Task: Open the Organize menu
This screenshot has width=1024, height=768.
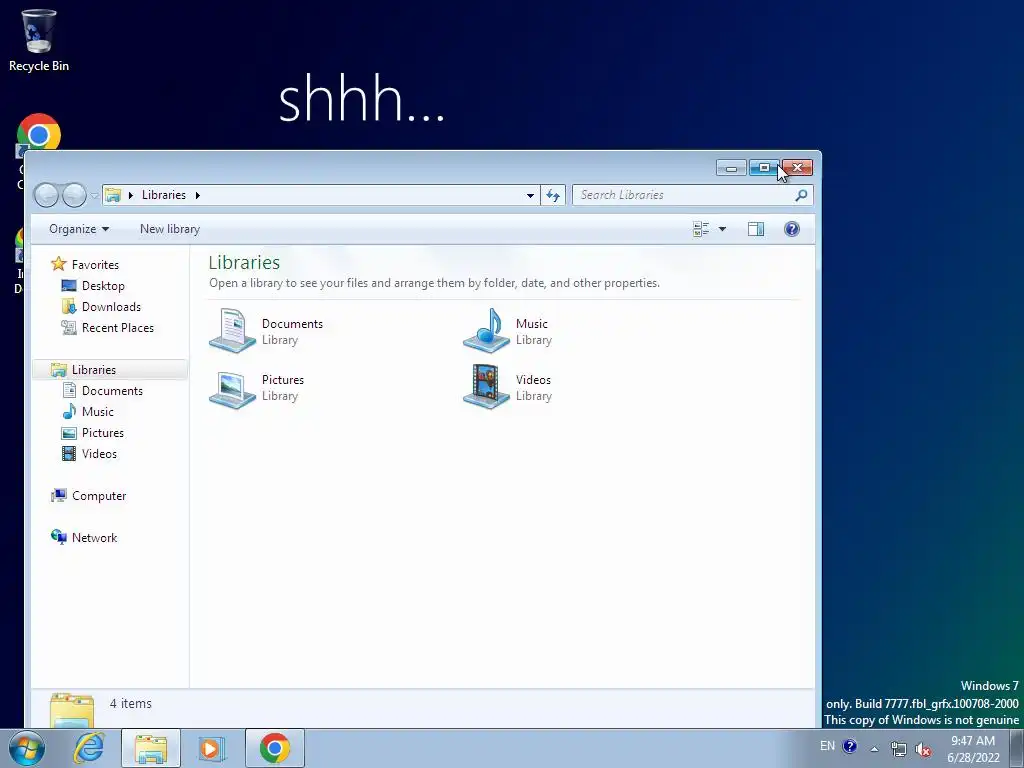Action: coord(79,229)
